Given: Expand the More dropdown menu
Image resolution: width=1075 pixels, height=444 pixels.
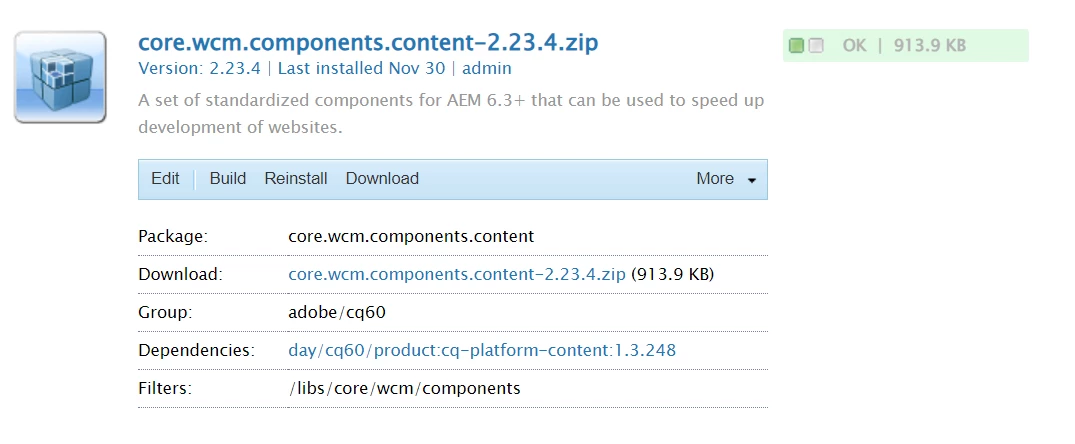Looking at the screenshot, I should [x=725, y=179].
